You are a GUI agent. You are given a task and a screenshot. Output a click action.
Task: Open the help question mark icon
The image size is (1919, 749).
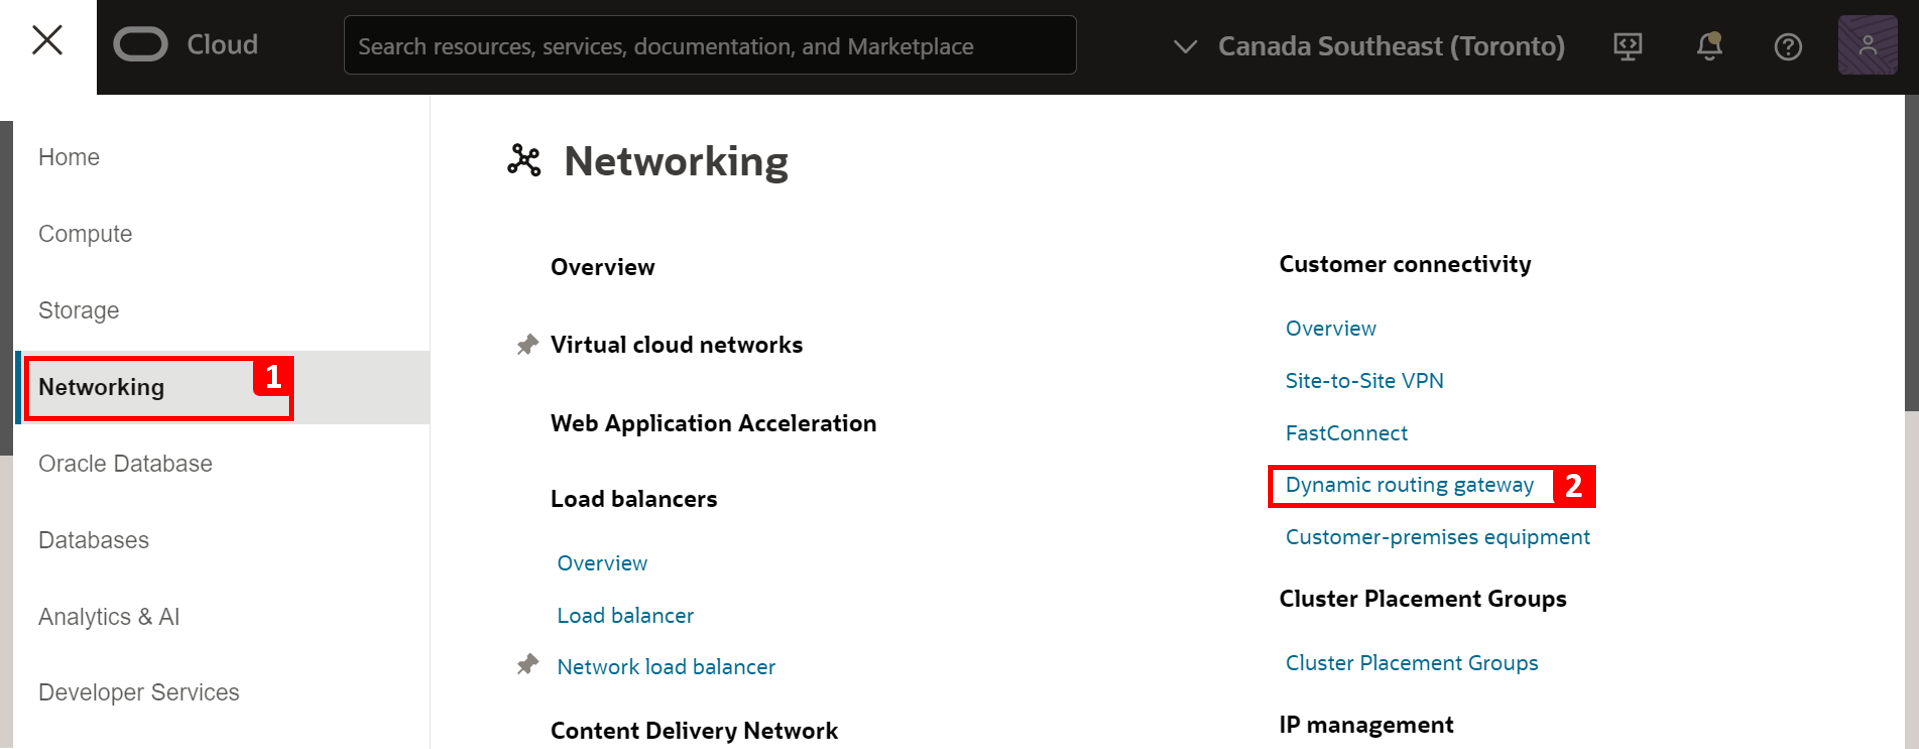point(1788,46)
